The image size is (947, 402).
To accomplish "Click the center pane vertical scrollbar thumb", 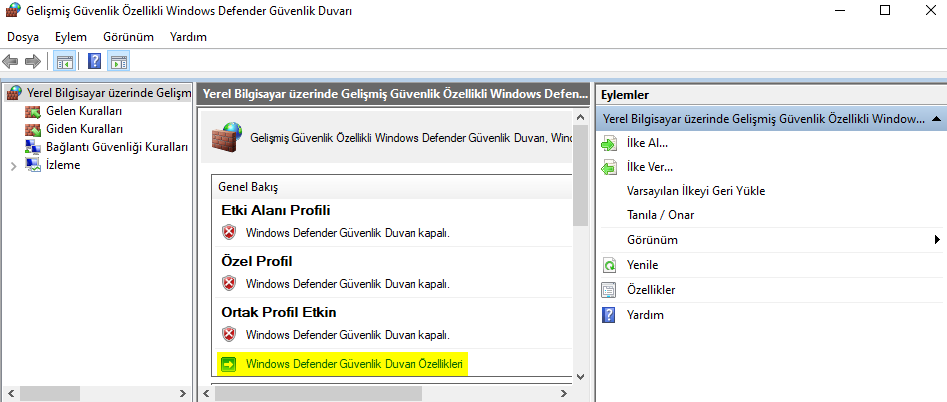I will [x=580, y=175].
